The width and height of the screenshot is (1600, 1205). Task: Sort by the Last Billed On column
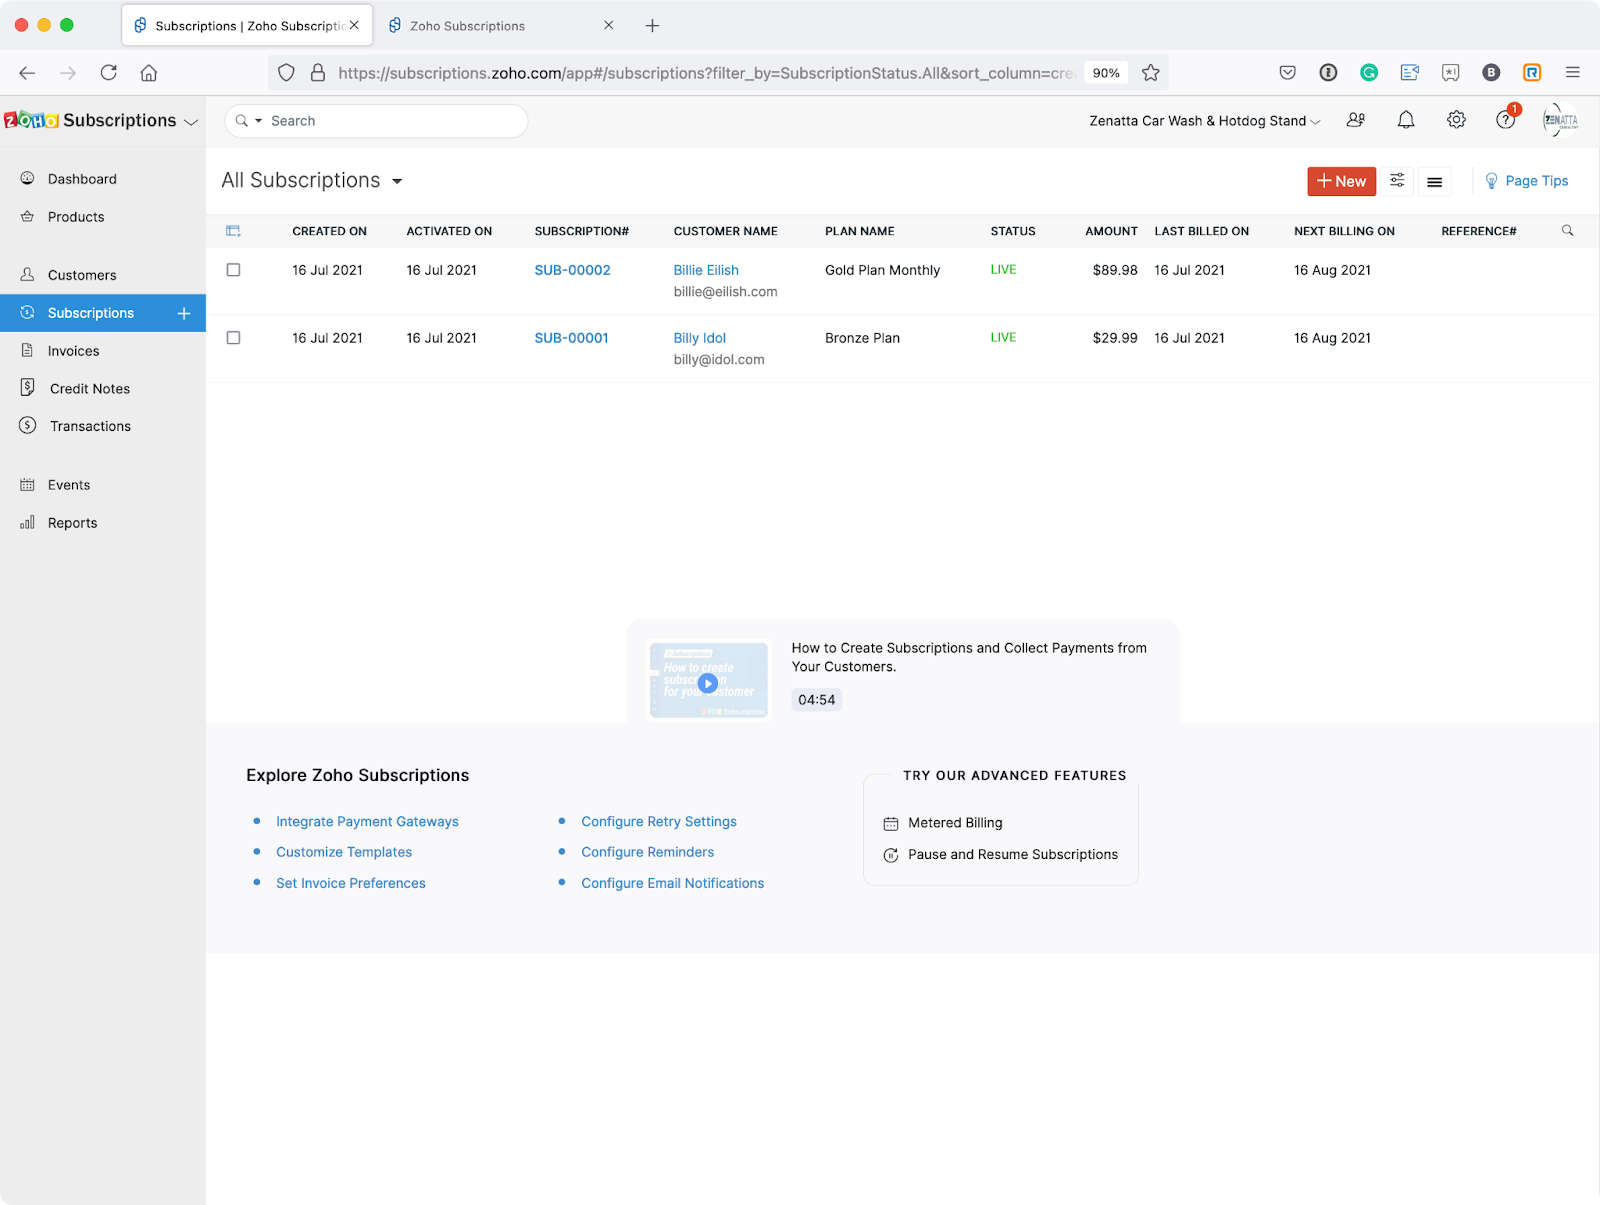(1202, 231)
